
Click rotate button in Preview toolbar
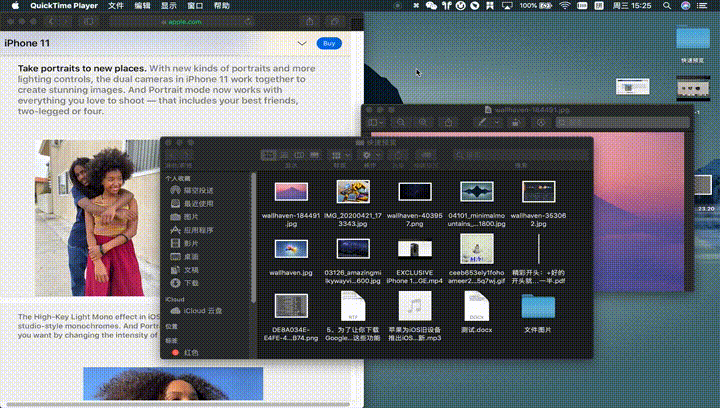point(516,122)
